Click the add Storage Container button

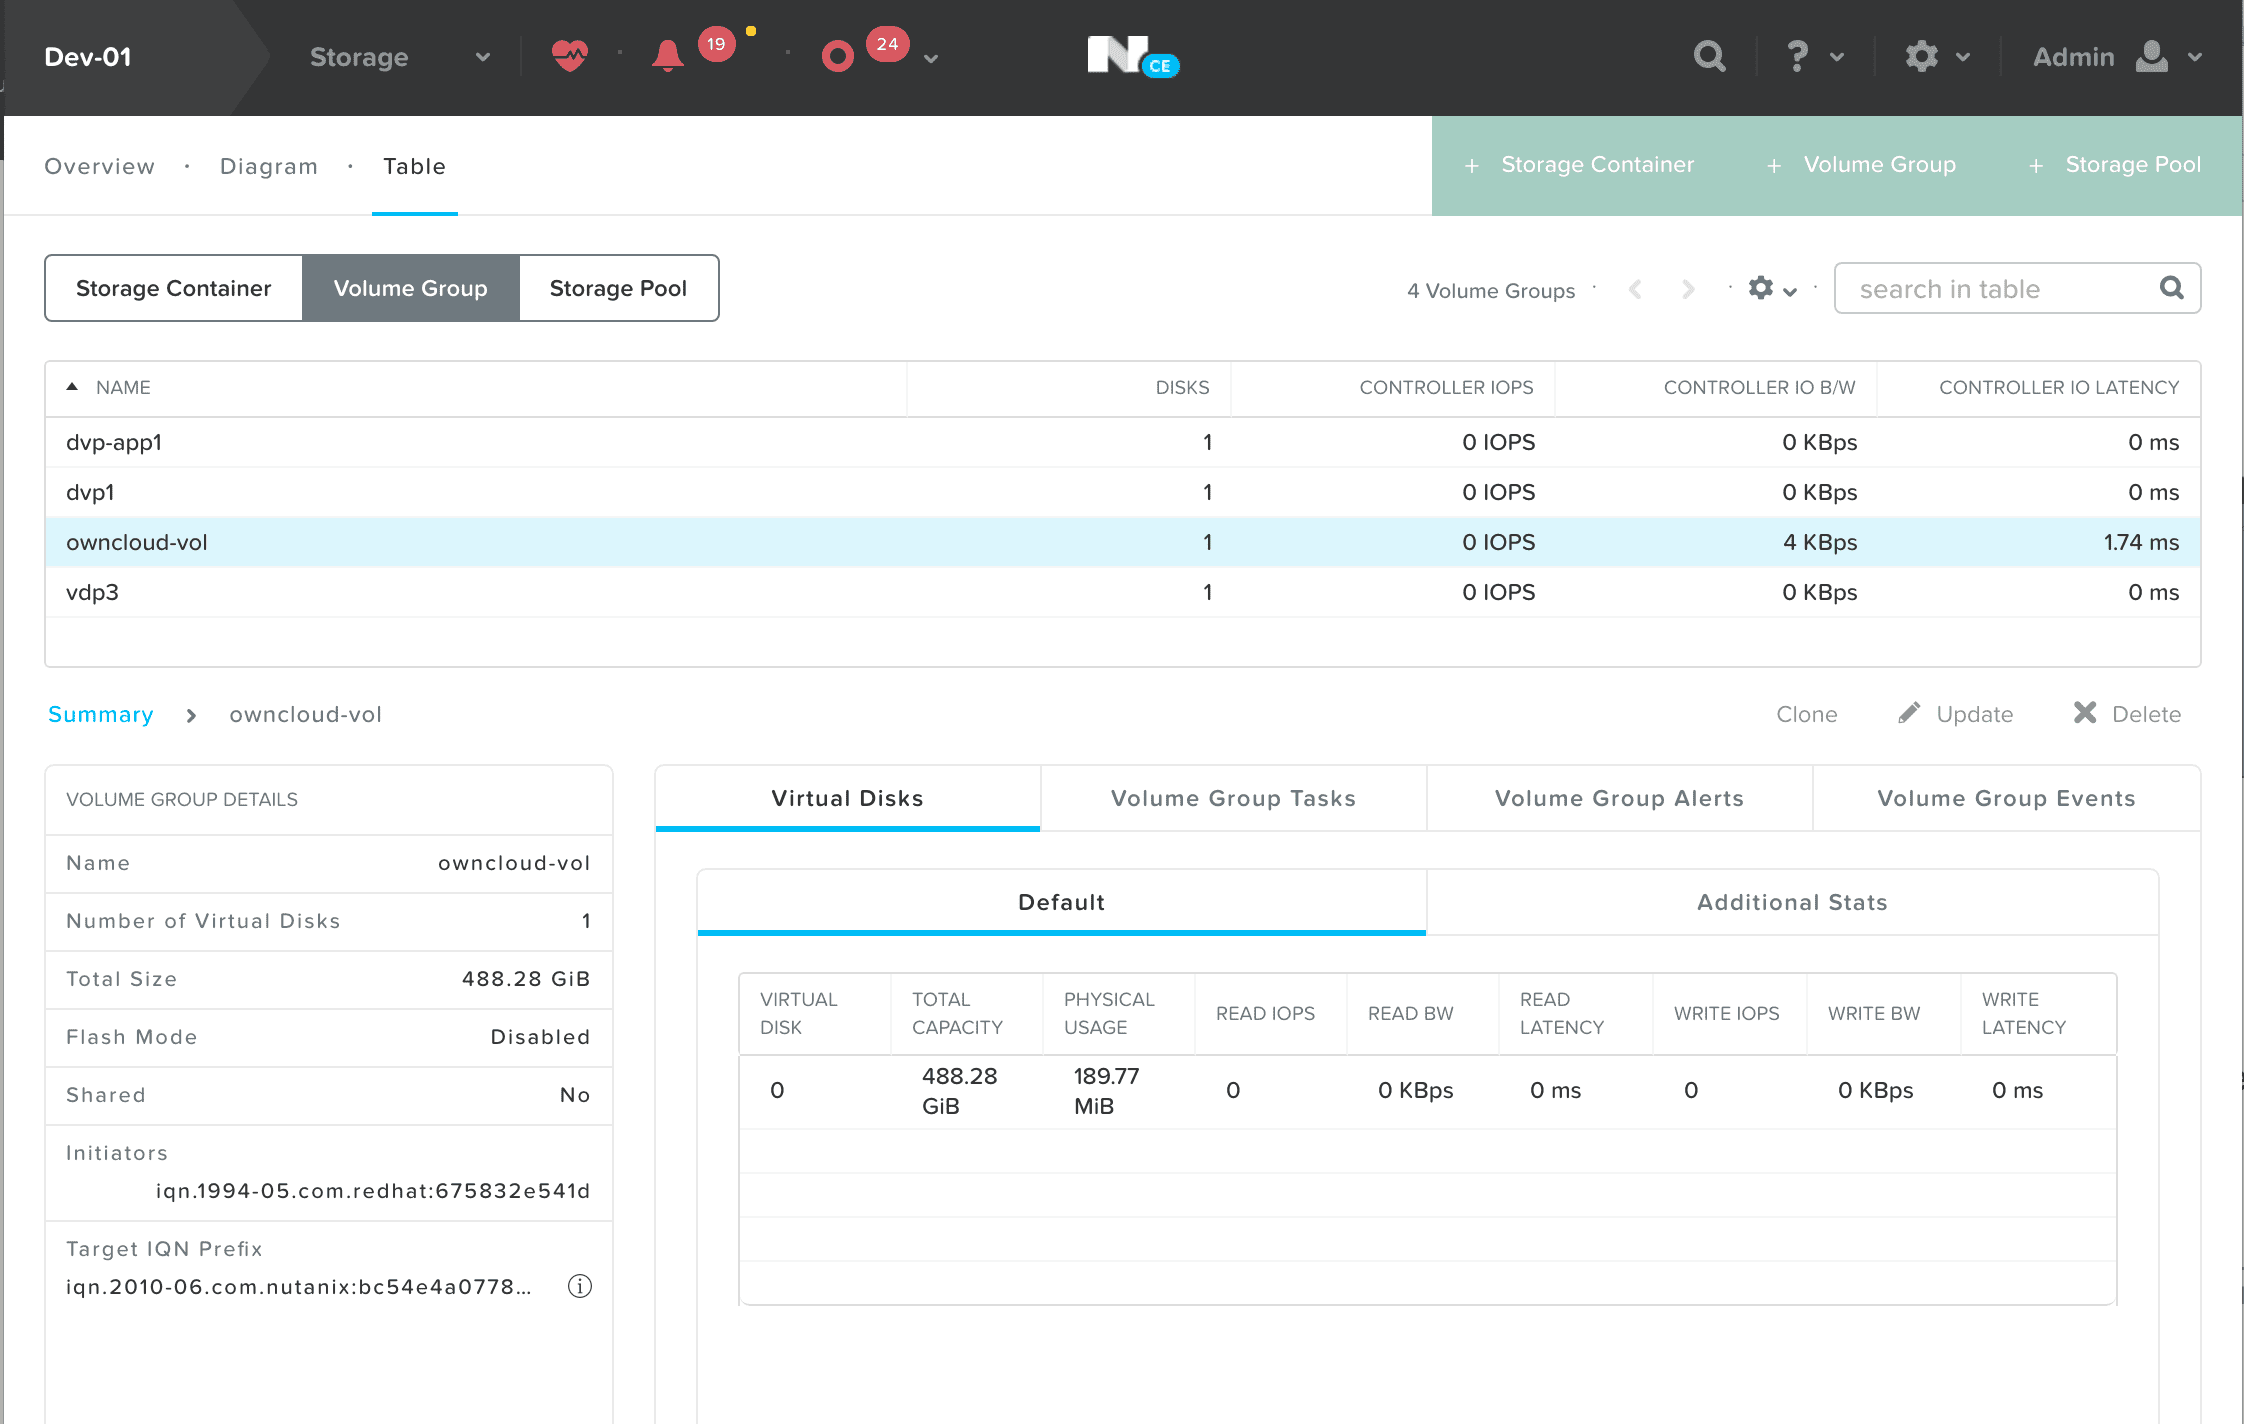point(1580,165)
